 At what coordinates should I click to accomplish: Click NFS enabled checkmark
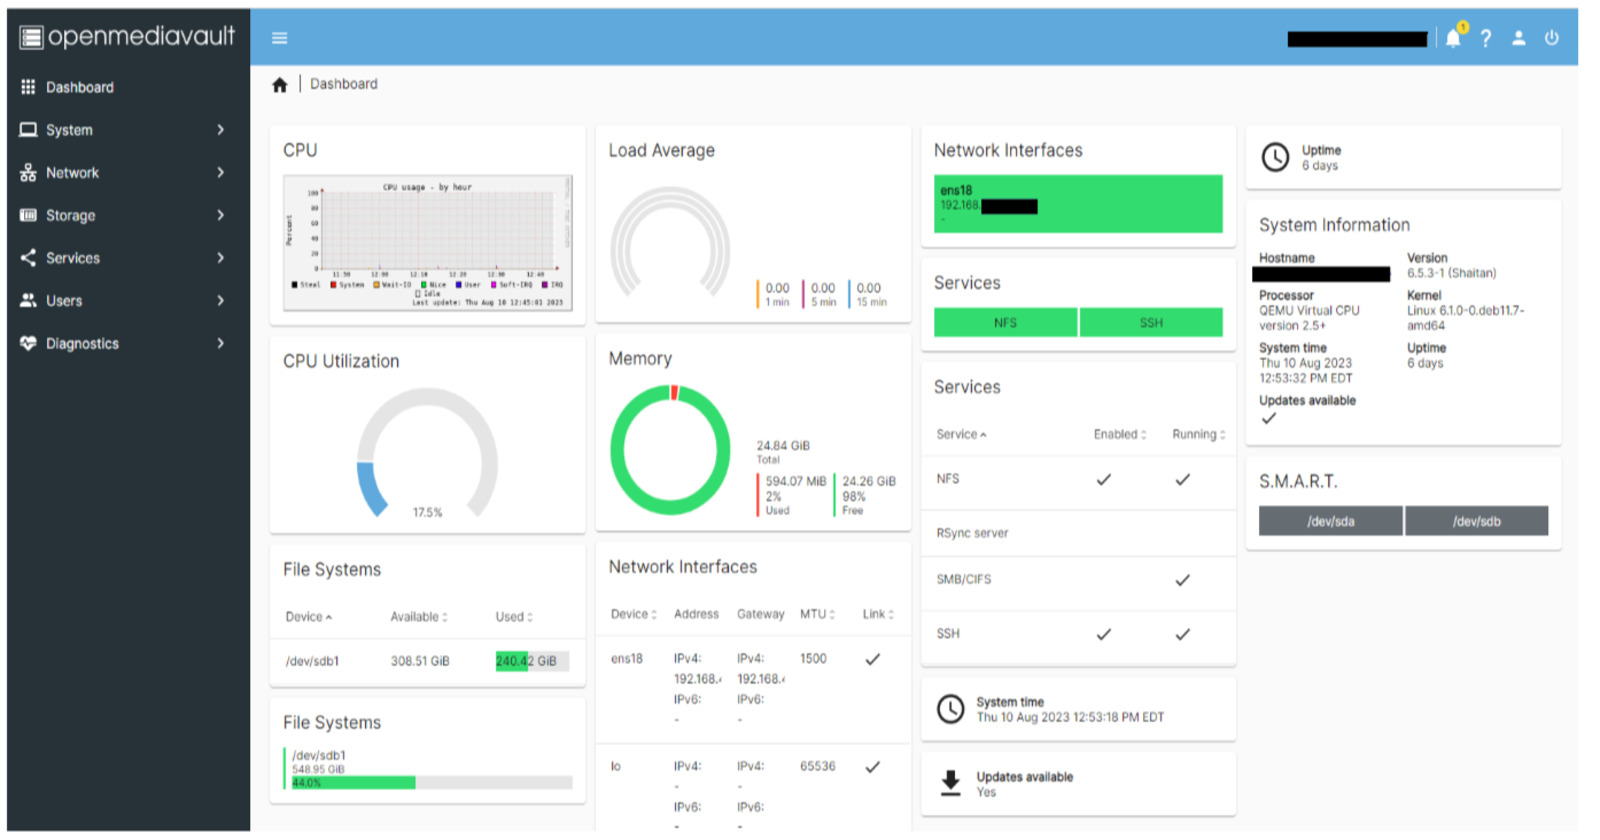click(1104, 480)
